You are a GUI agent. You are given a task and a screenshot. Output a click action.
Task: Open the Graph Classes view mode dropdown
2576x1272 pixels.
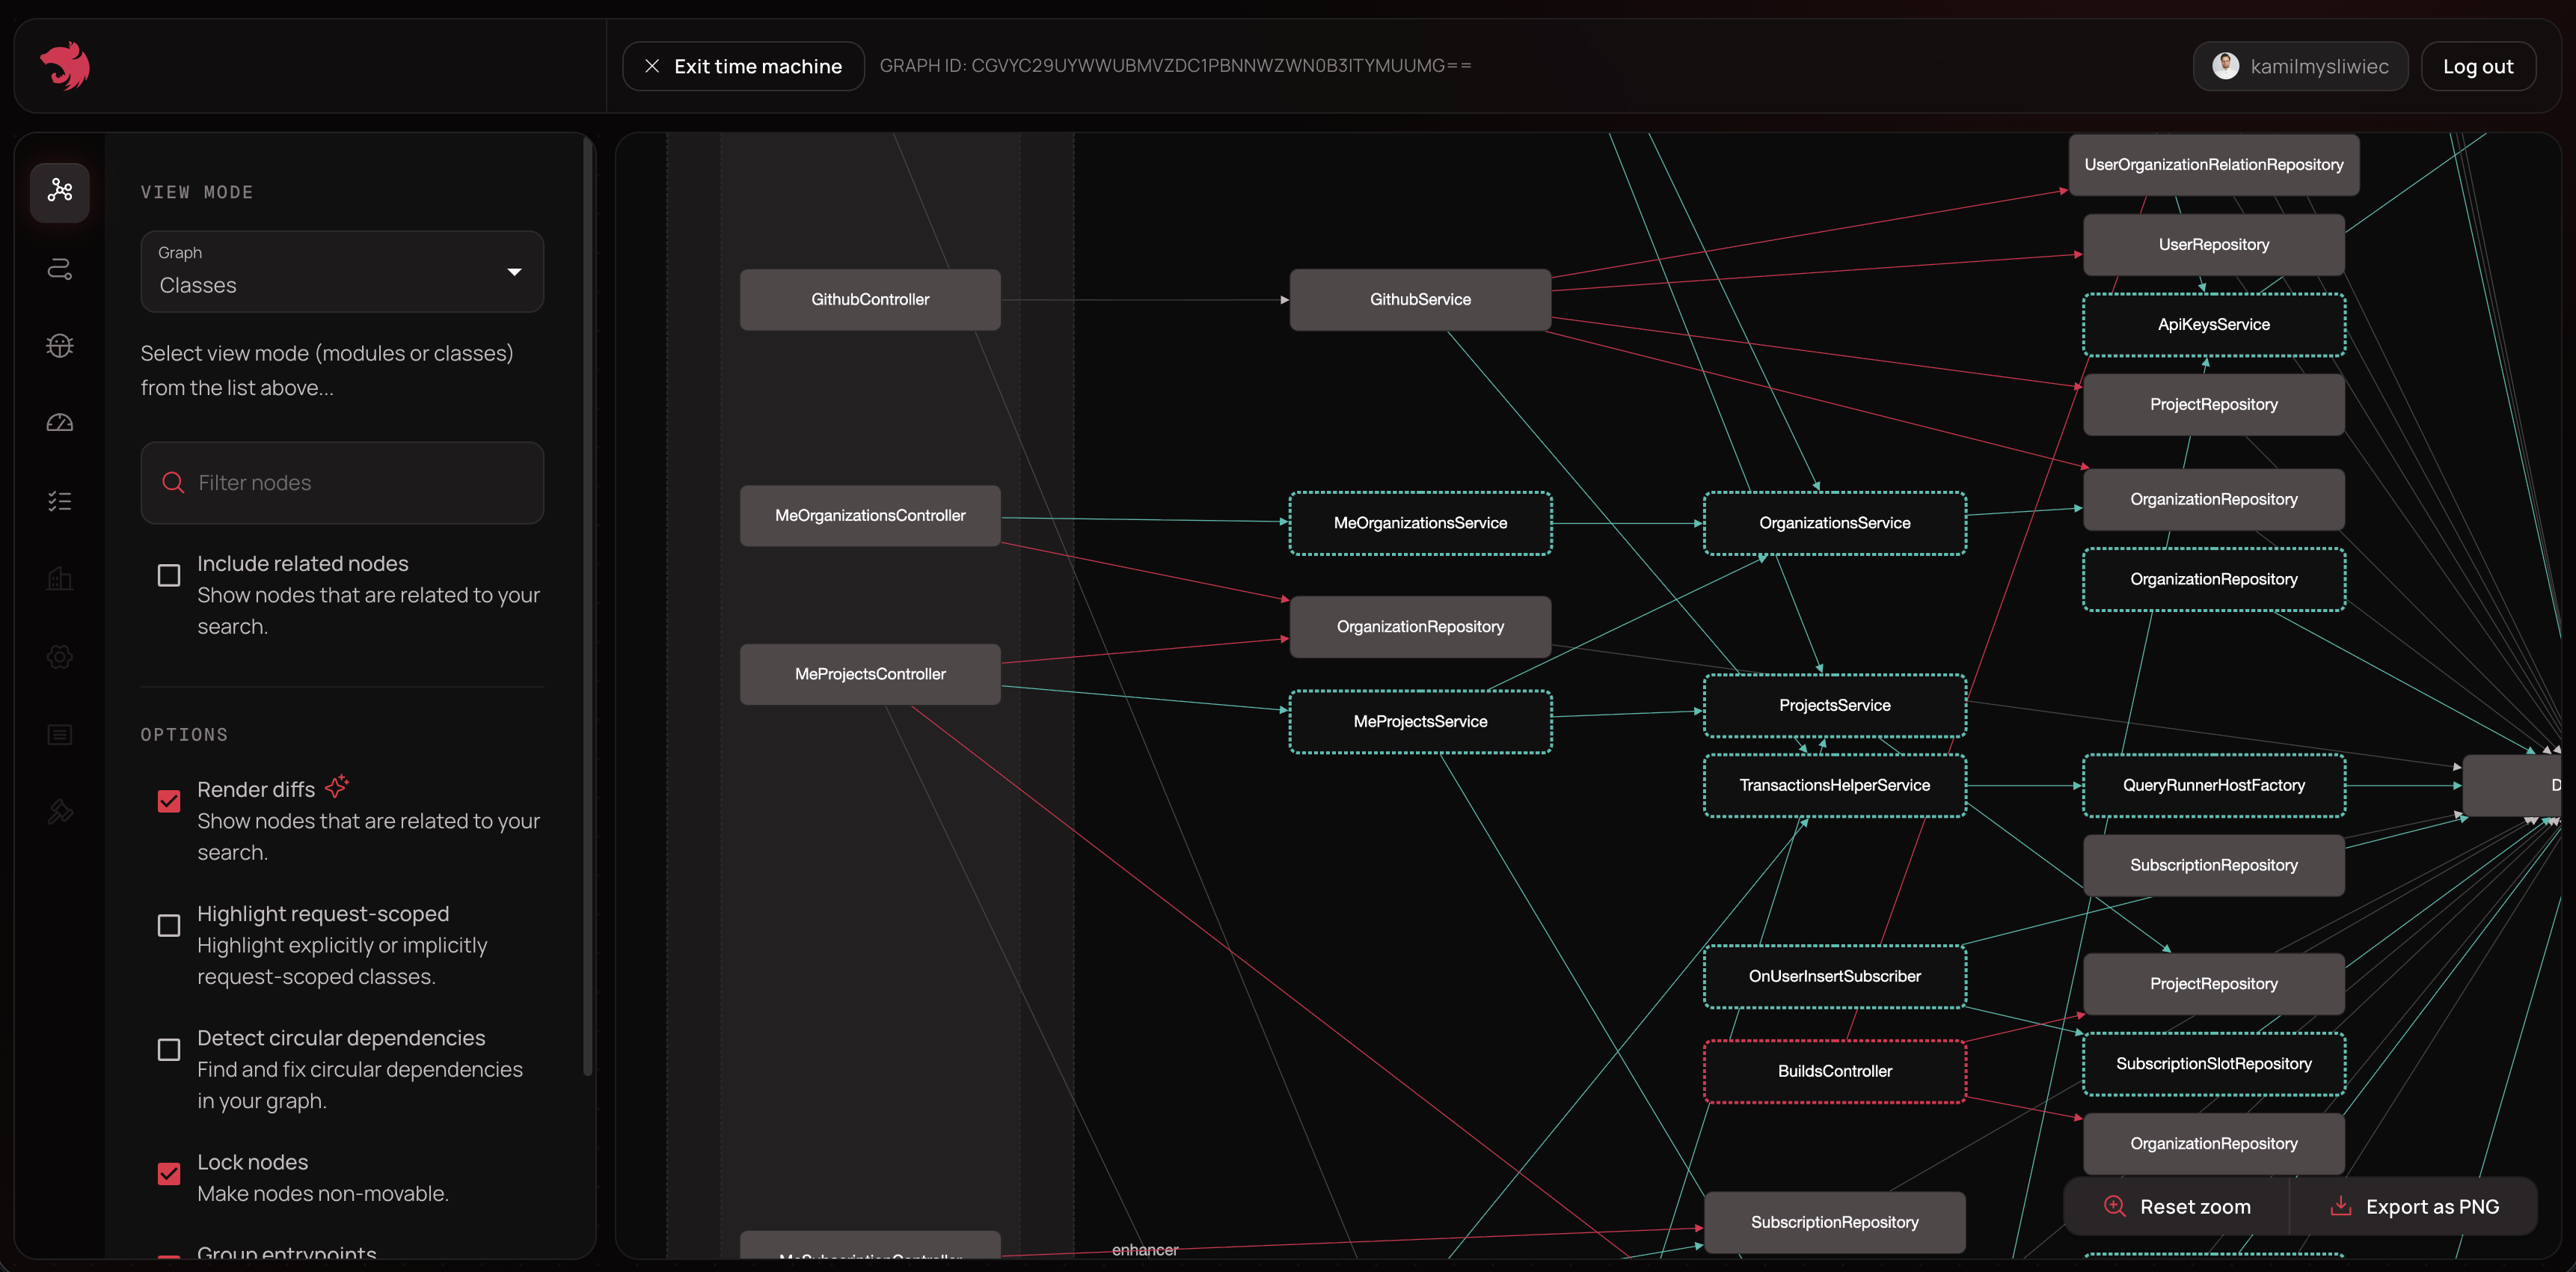click(x=342, y=271)
